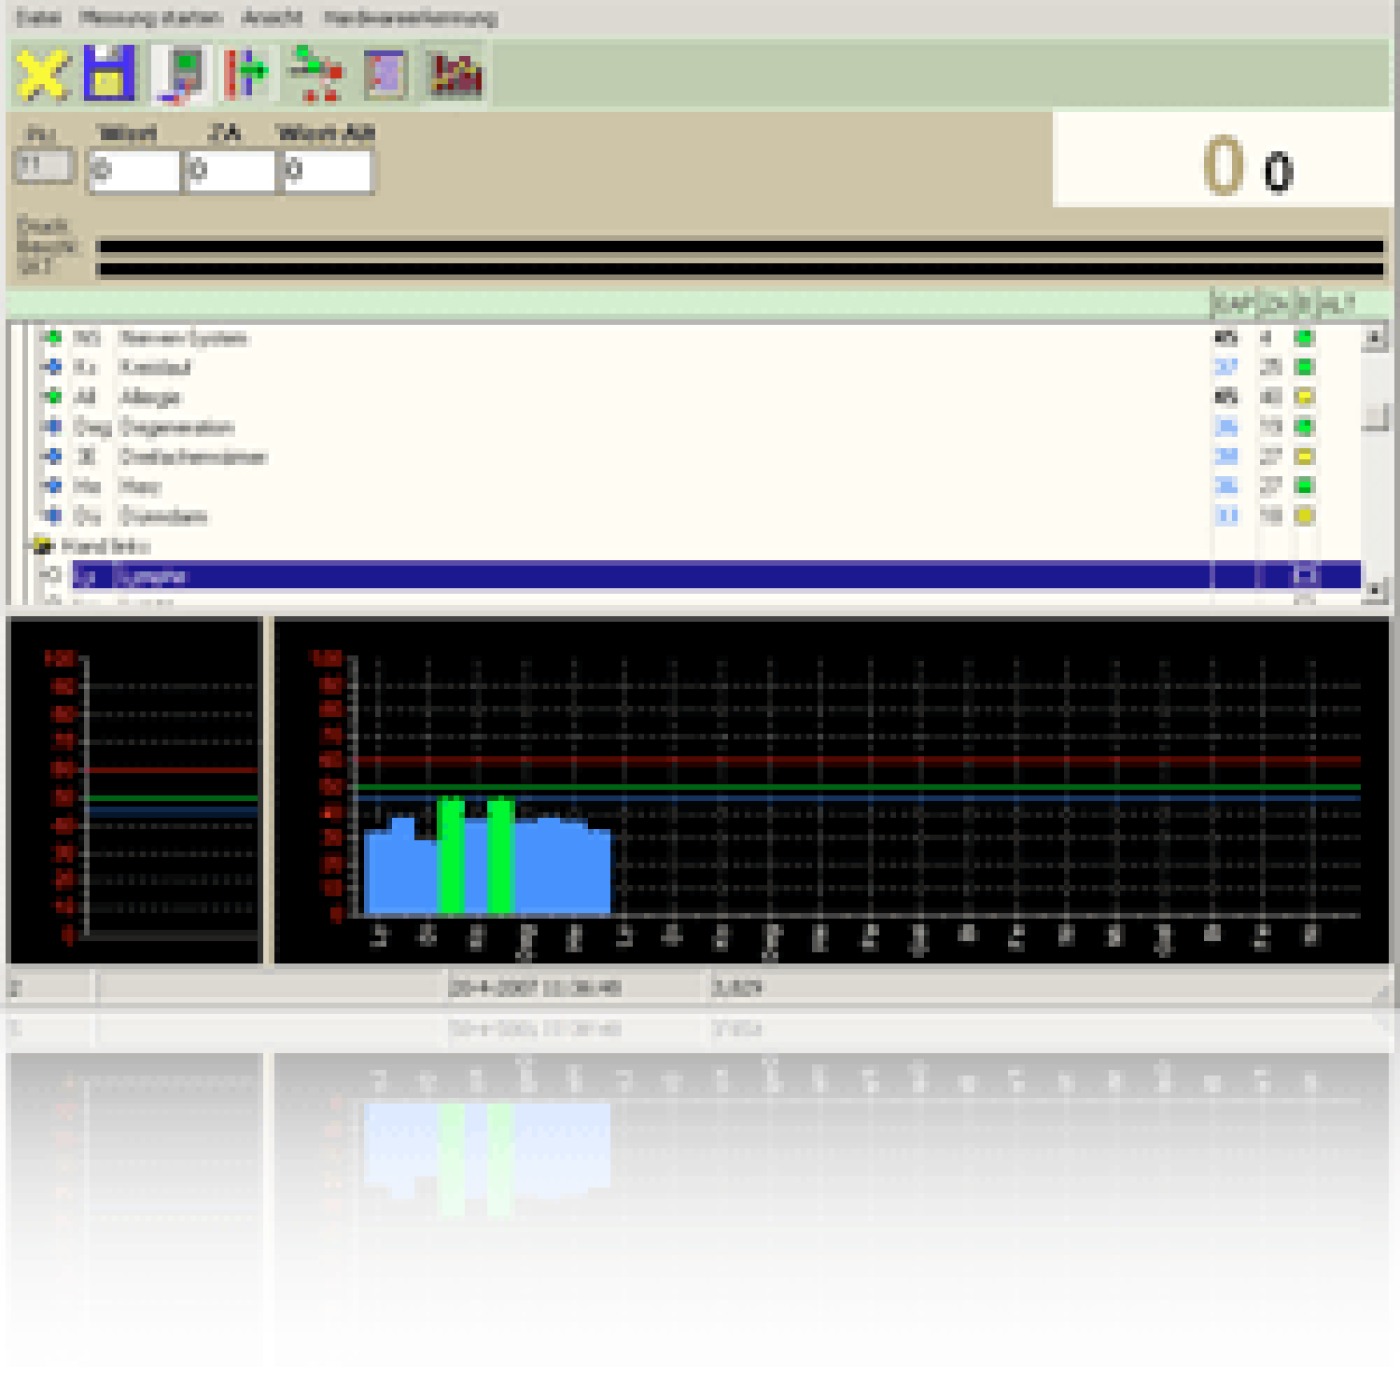Viewport: 1400px width, 1378px height.
Task: Open the purple report document icon
Action: [x=385, y=72]
